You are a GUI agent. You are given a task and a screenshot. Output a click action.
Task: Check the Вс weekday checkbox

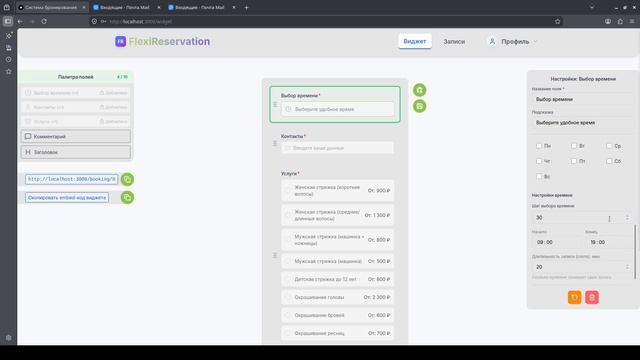pyautogui.click(x=539, y=176)
